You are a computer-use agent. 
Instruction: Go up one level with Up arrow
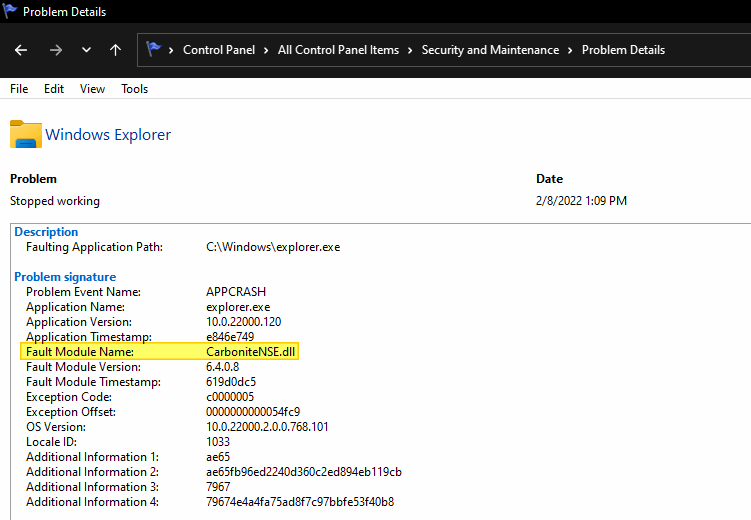[x=116, y=50]
